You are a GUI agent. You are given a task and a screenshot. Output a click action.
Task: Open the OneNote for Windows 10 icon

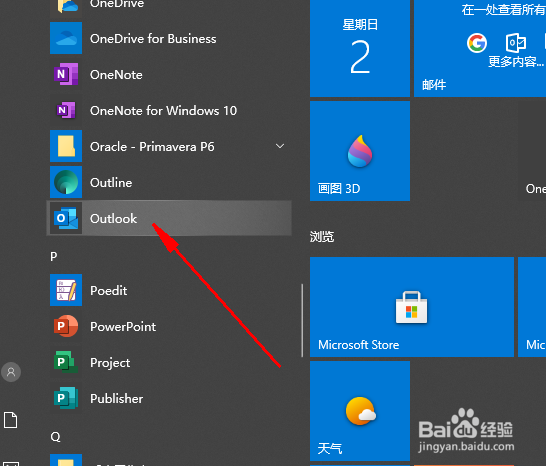(x=66, y=110)
